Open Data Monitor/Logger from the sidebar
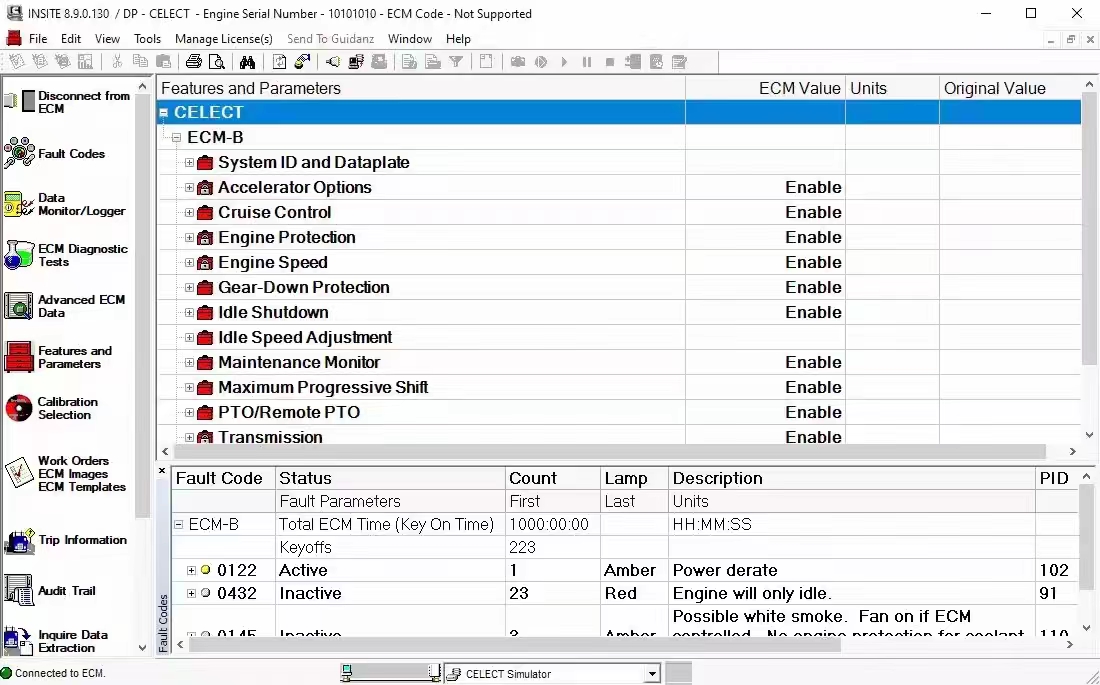Viewport: 1100px width, 685px height. [65, 204]
